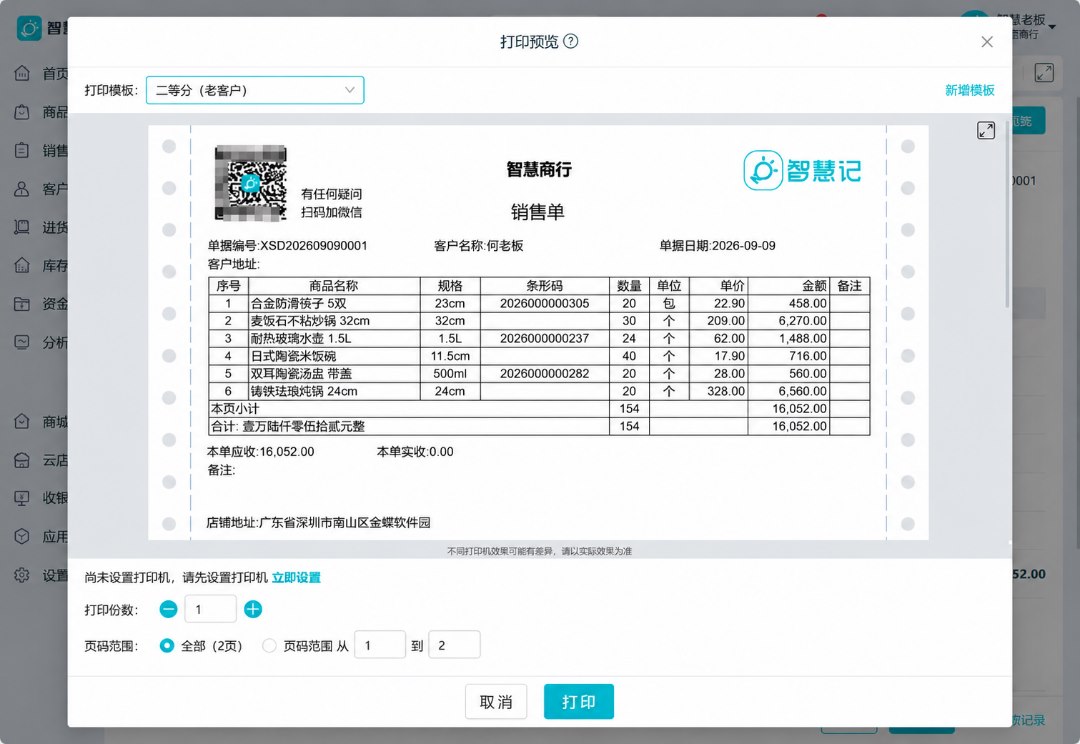1080x744 pixels.
Task: Click the 收银 icon in sidebar
Action: click(x=22, y=498)
